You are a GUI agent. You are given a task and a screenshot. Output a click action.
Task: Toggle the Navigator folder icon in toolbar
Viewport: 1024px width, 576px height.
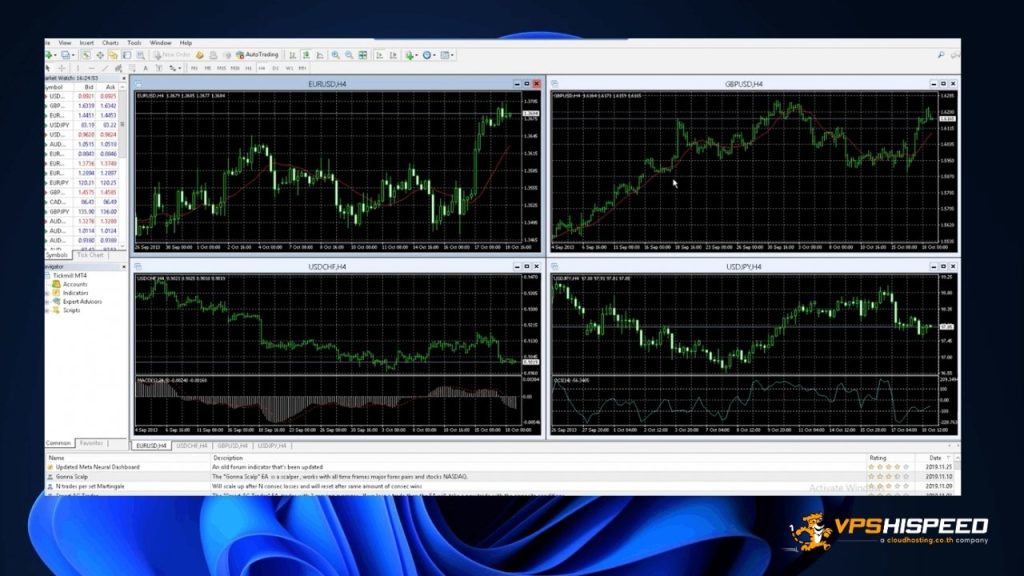pos(113,55)
